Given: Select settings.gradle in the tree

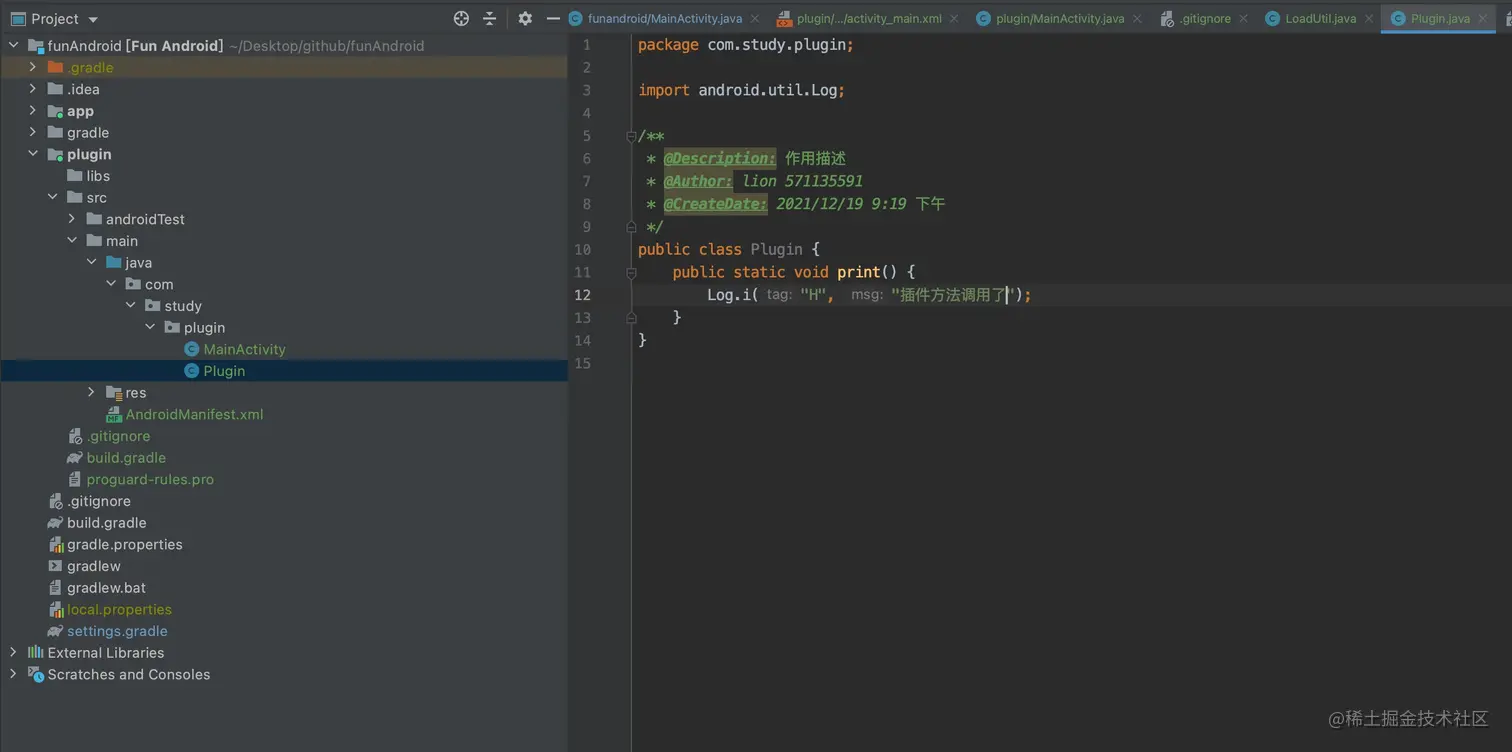Looking at the screenshot, I should point(117,631).
